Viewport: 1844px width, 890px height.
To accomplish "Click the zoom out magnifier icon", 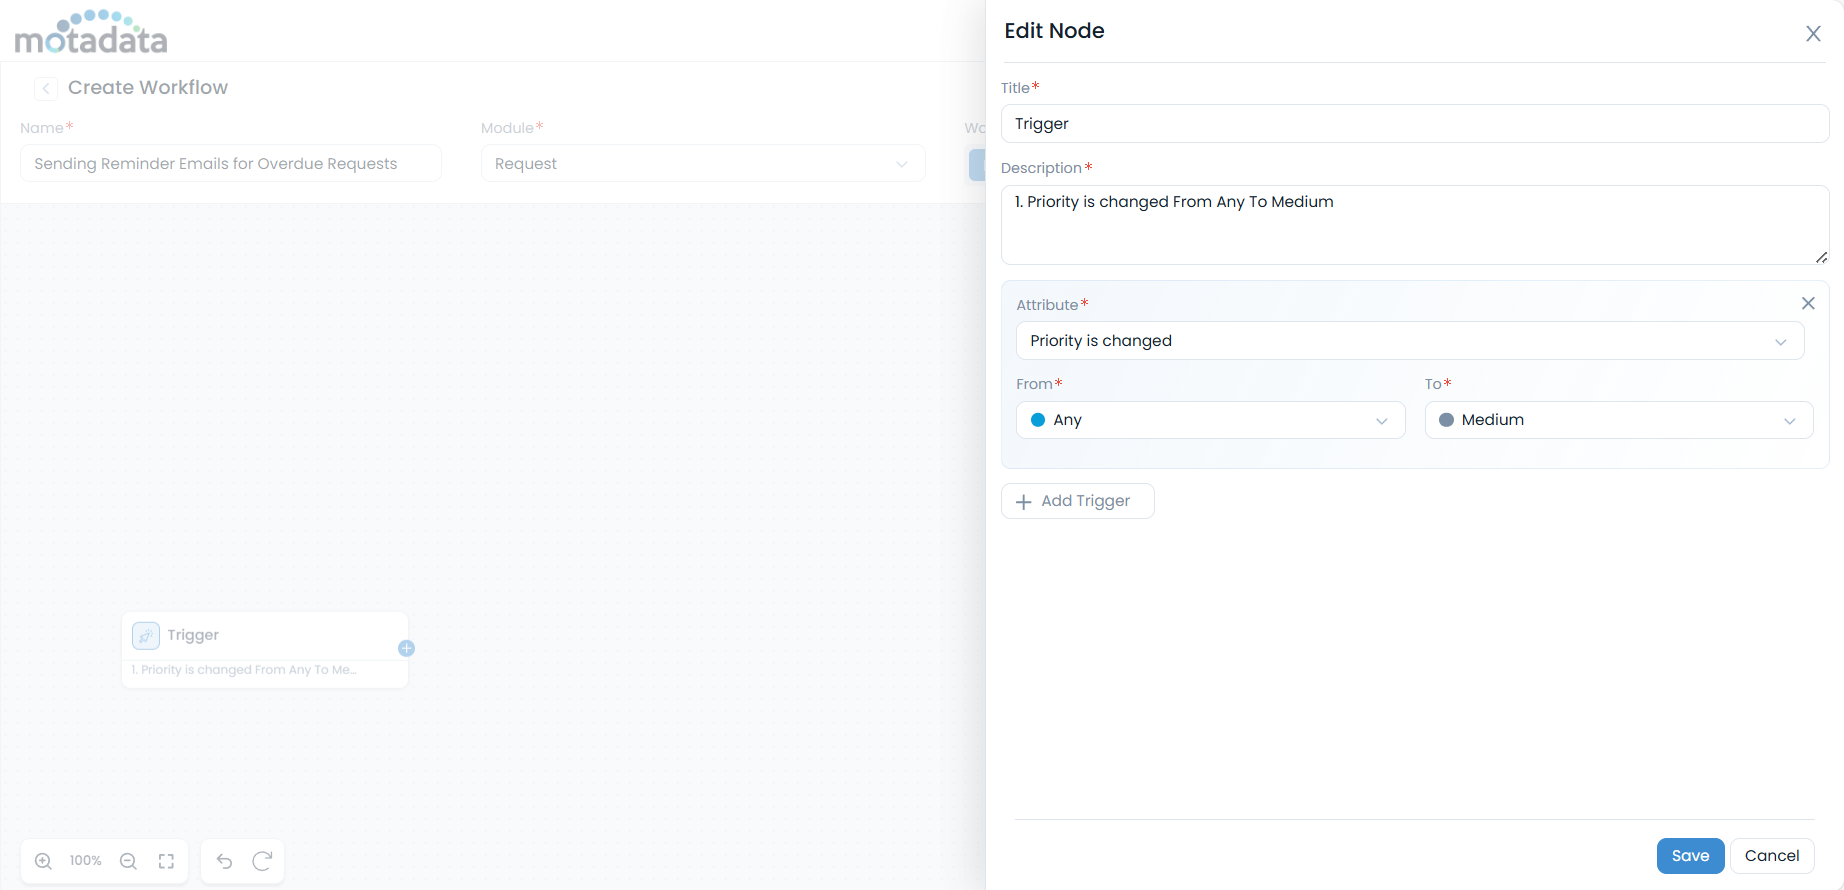I will (x=128, y=861).
